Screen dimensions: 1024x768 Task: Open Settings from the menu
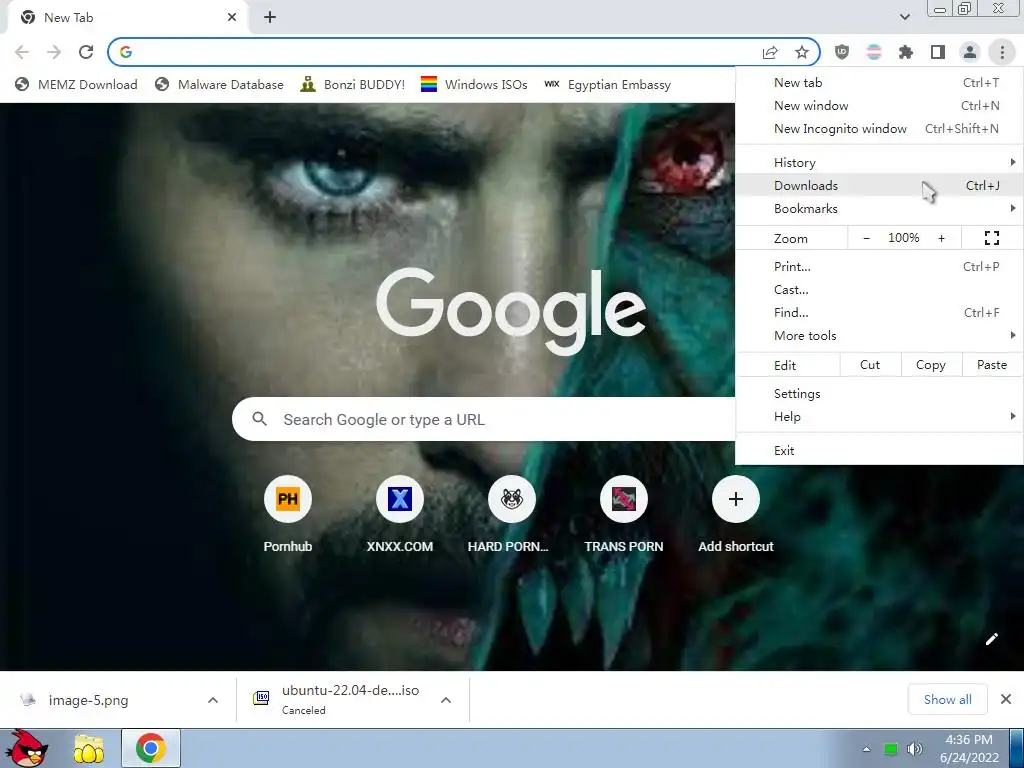879,394
